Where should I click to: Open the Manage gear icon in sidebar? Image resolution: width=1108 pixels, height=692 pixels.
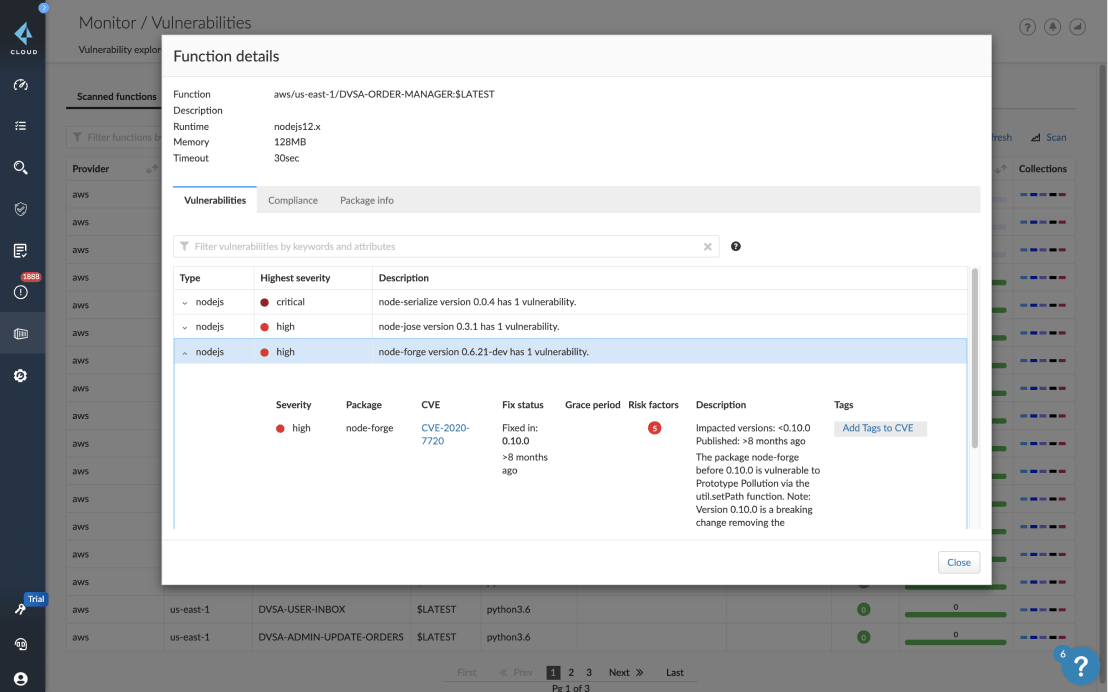pos(22,375)
